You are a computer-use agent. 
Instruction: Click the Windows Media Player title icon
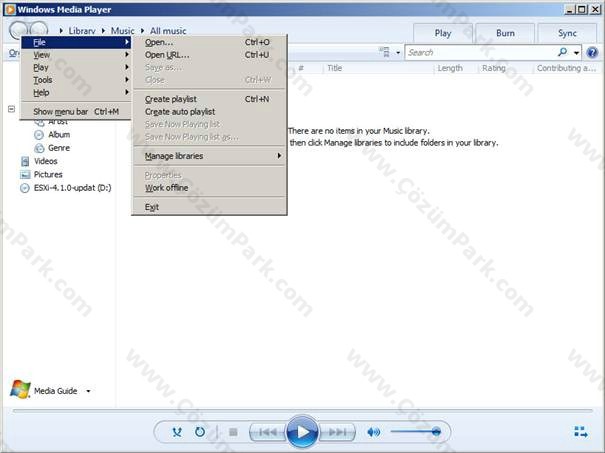10,10
